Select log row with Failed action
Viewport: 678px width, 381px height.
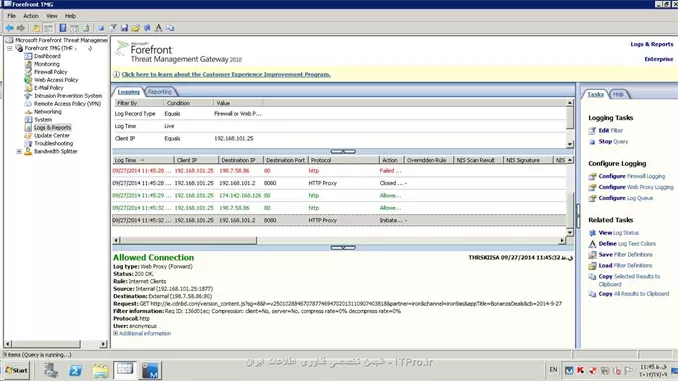tap(339, 171)
